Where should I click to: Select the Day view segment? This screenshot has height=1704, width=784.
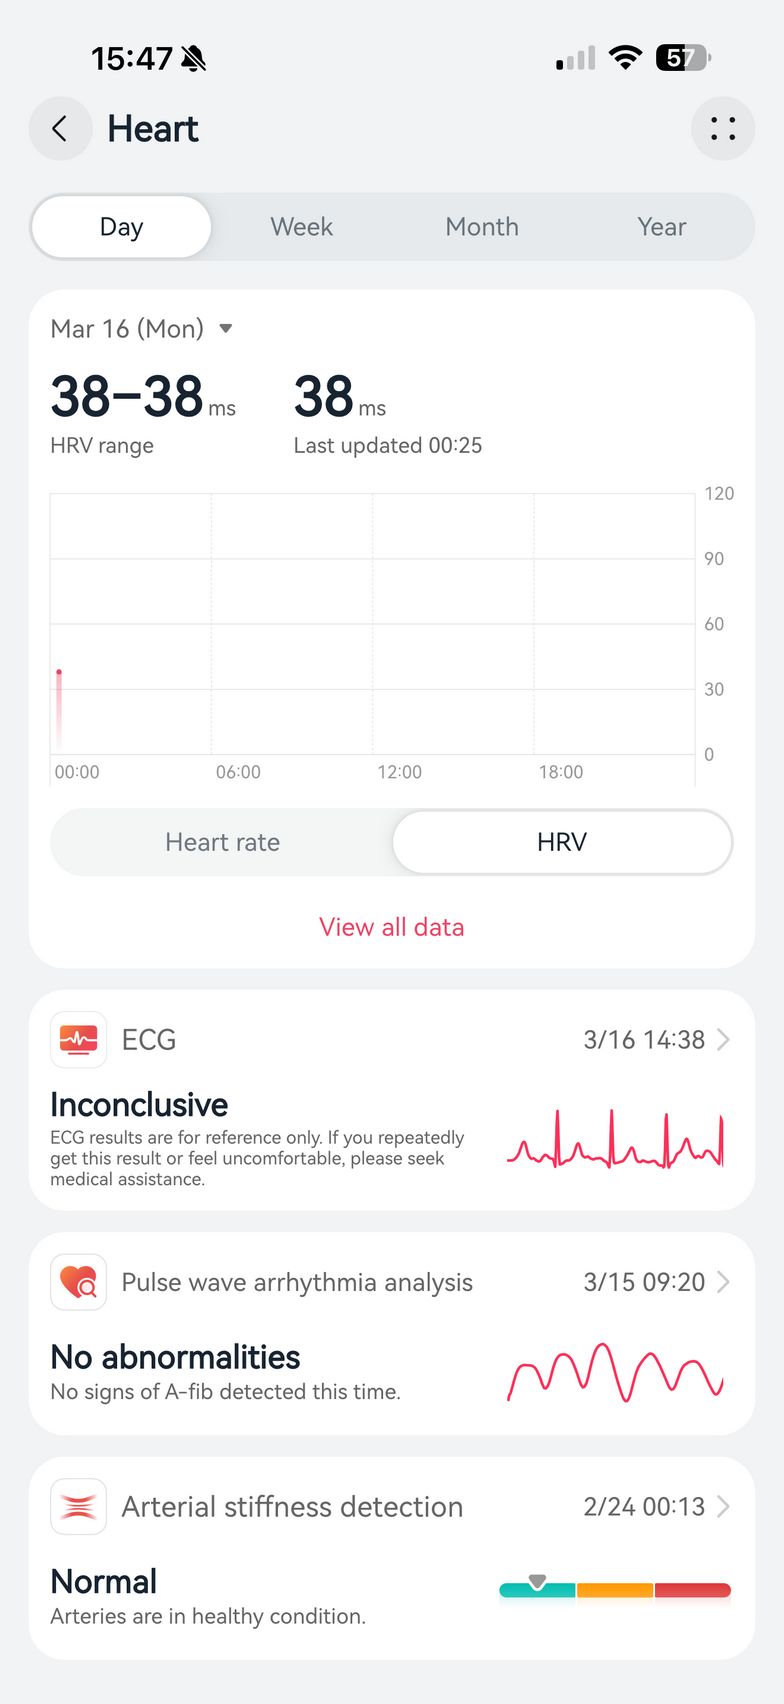coord(121,227)
